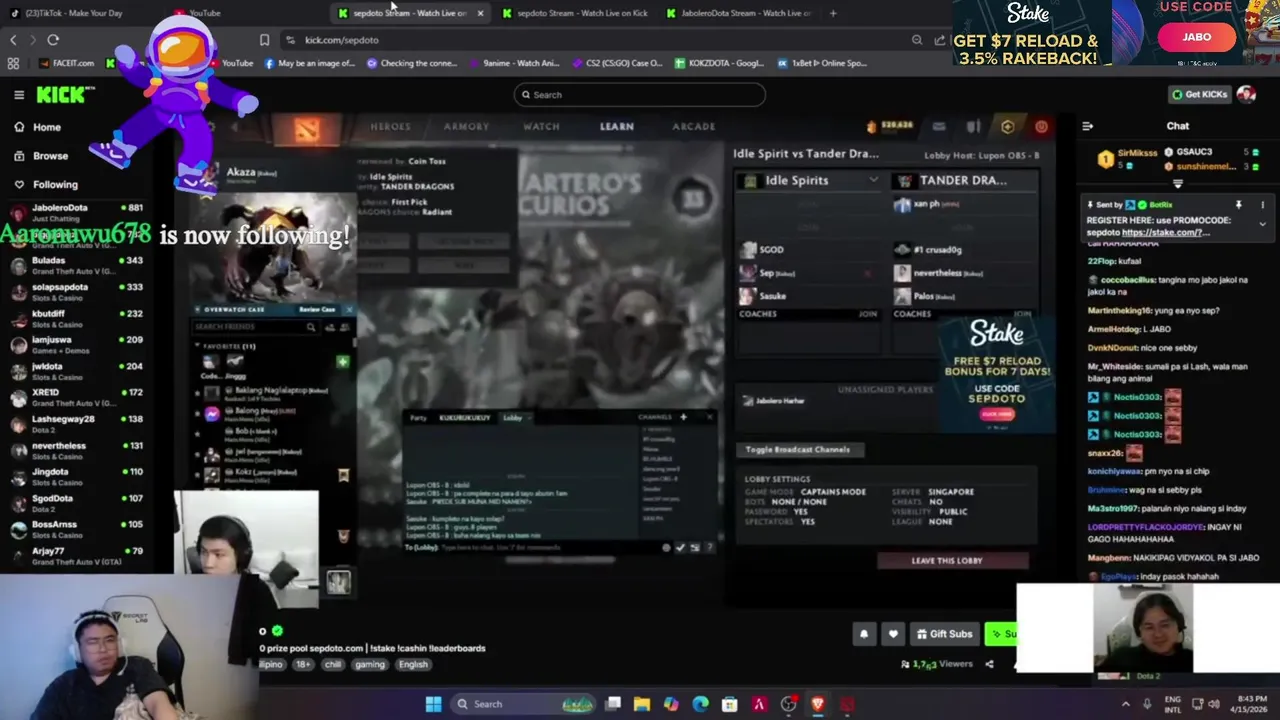Click the Stake SEPDOTO ad banner
The height and width of the screenshot is (720, 1280).
click(997, 374)
